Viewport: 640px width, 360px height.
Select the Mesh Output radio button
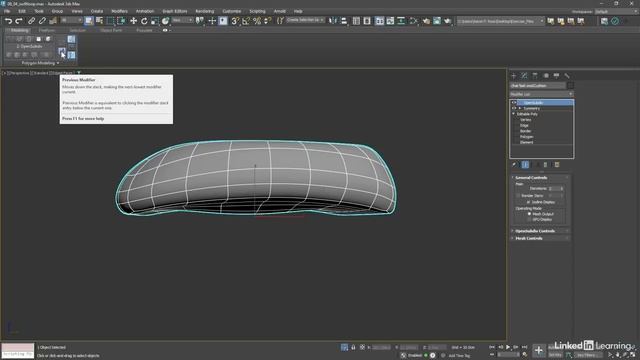tap(529, 214)
